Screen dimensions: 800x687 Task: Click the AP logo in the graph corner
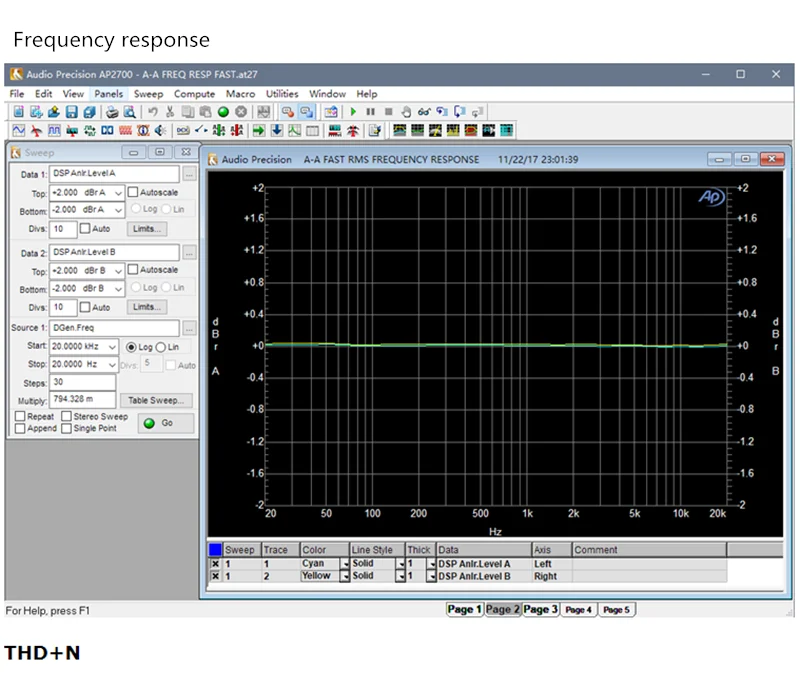click(x=711, y=197)
